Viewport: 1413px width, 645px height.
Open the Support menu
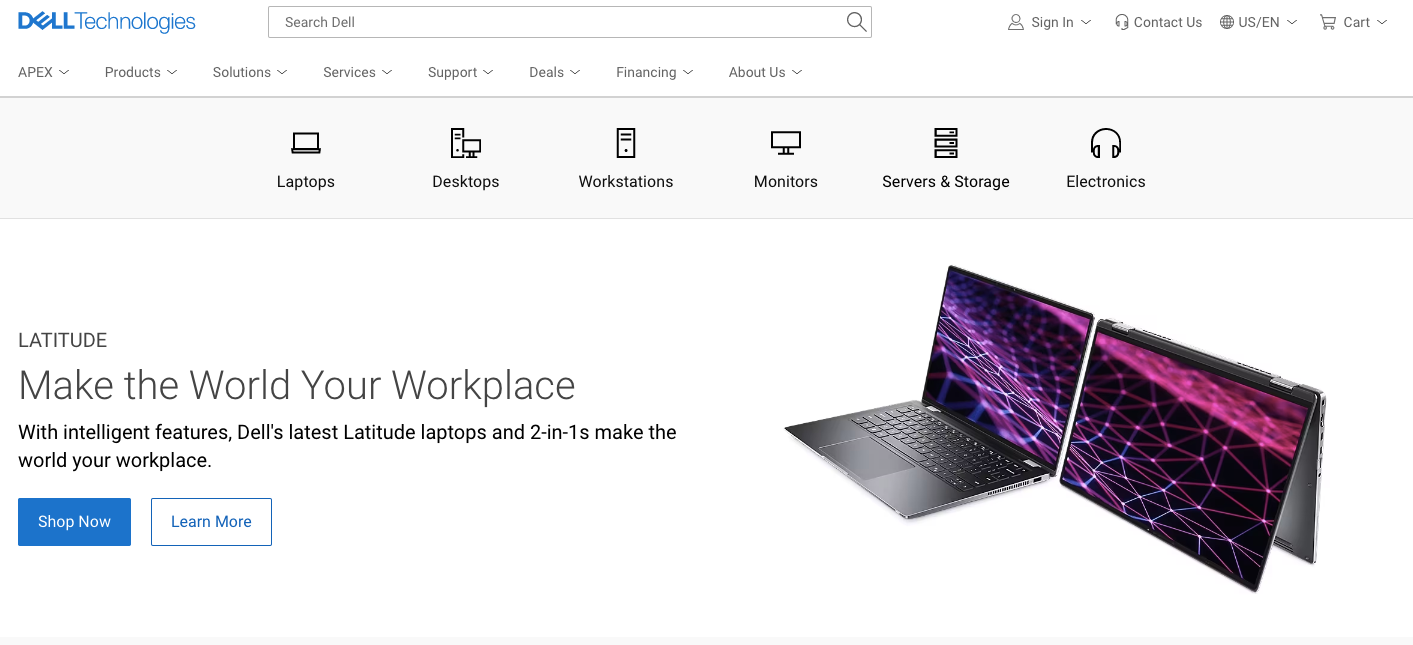point(461,72)
